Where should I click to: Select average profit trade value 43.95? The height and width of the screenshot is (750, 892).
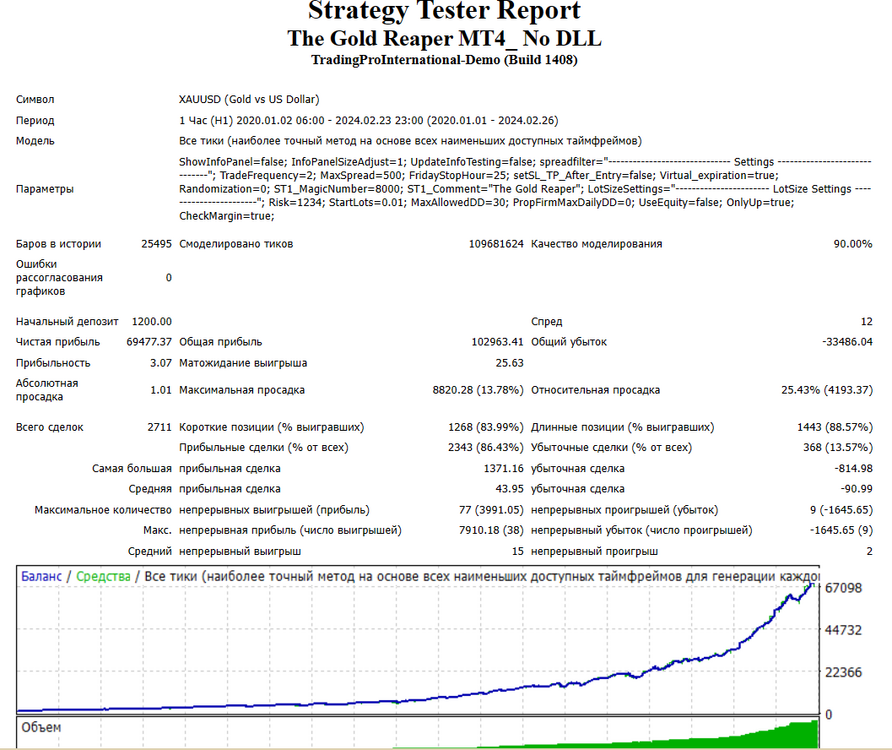point(509,489)
